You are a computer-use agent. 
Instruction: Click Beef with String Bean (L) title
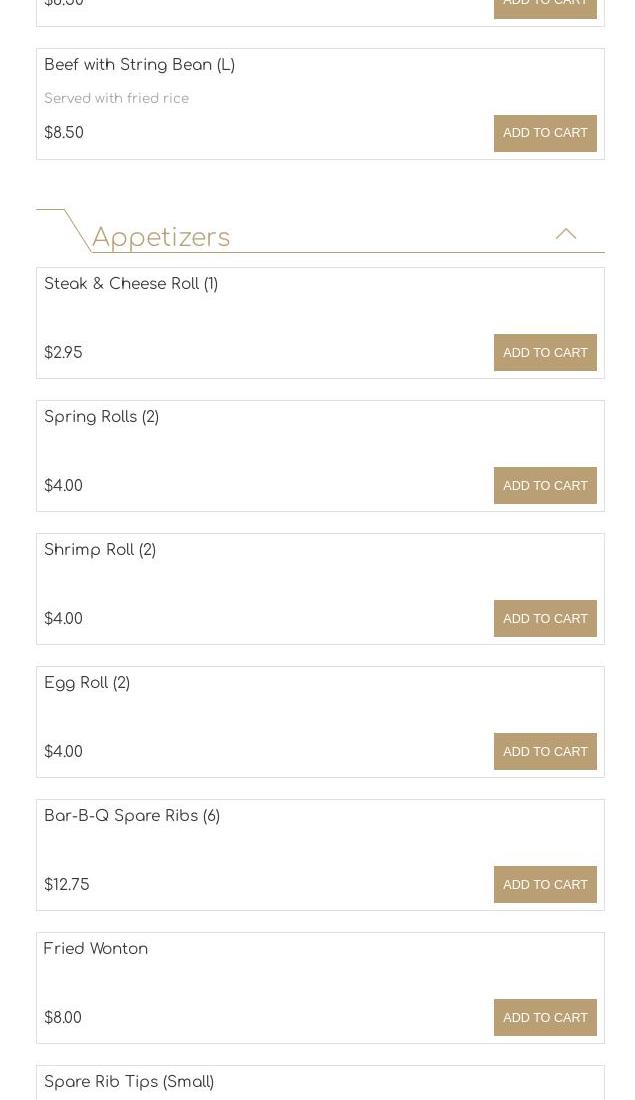point(140,65)
